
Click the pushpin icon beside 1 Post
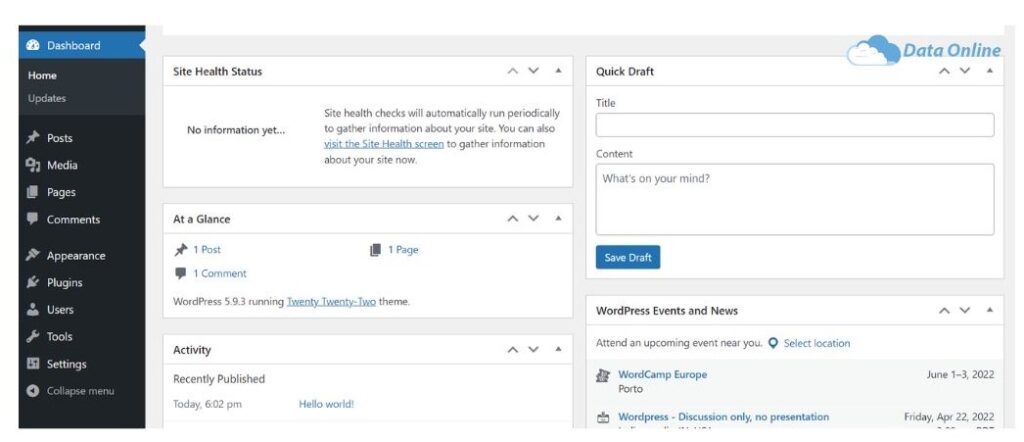pos(181,249)
